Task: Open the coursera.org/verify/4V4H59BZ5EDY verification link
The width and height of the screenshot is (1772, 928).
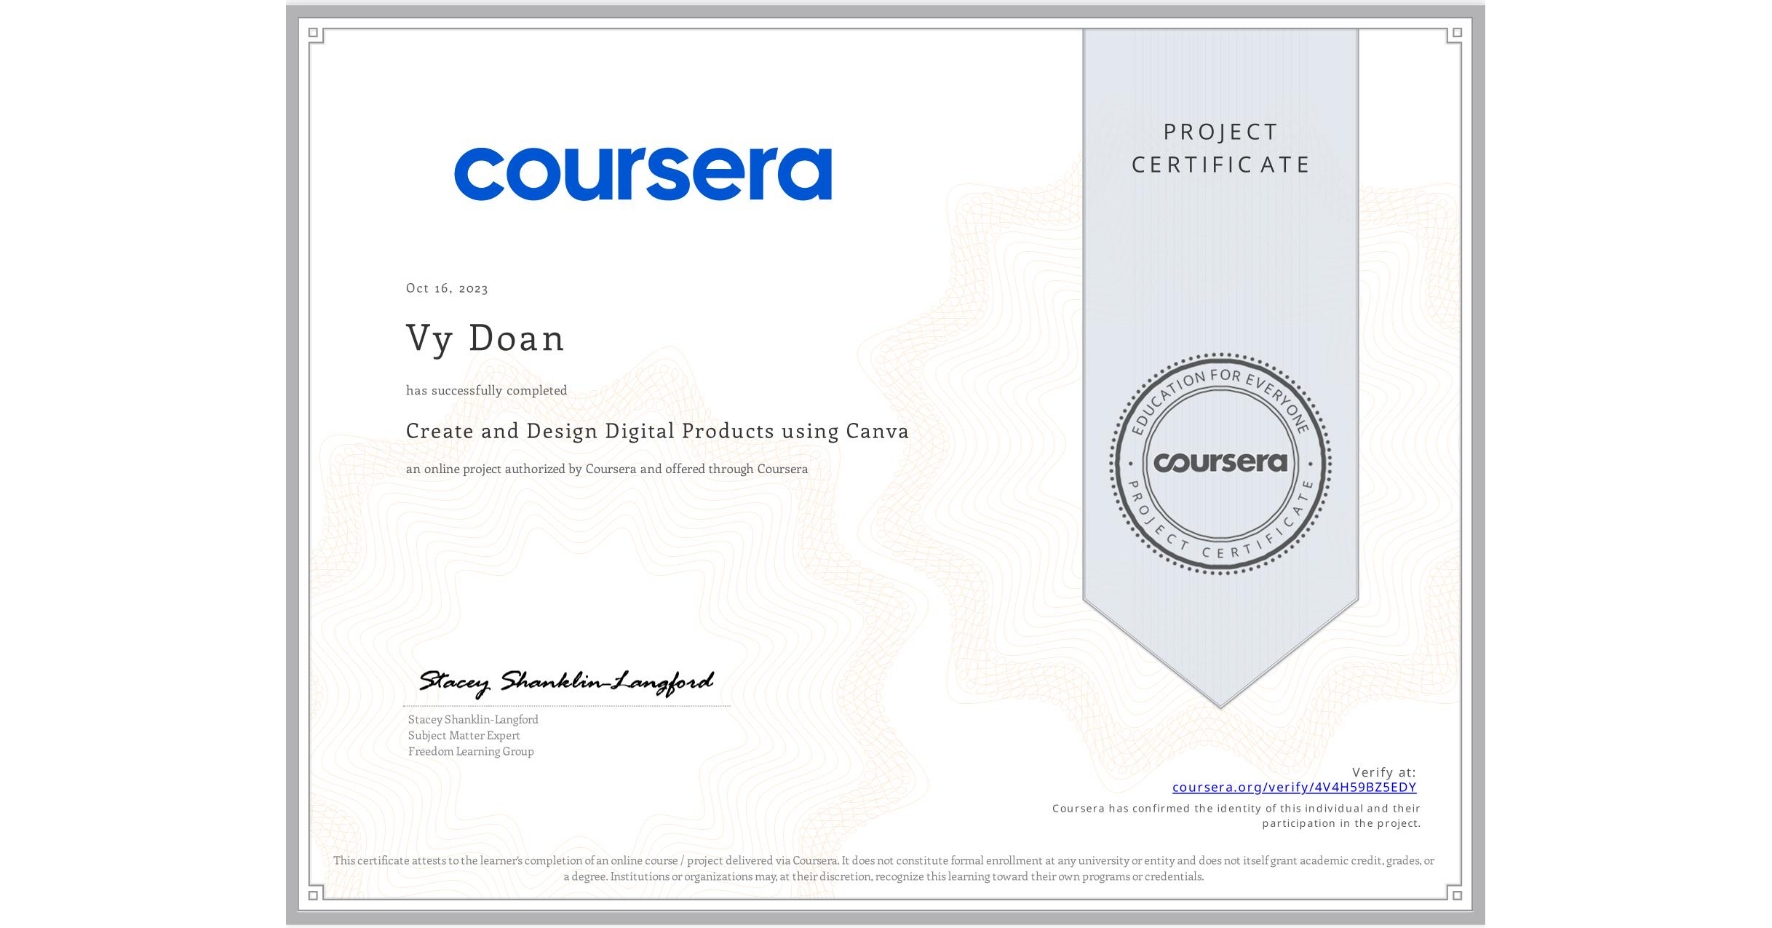Action: click(1295, 789)
